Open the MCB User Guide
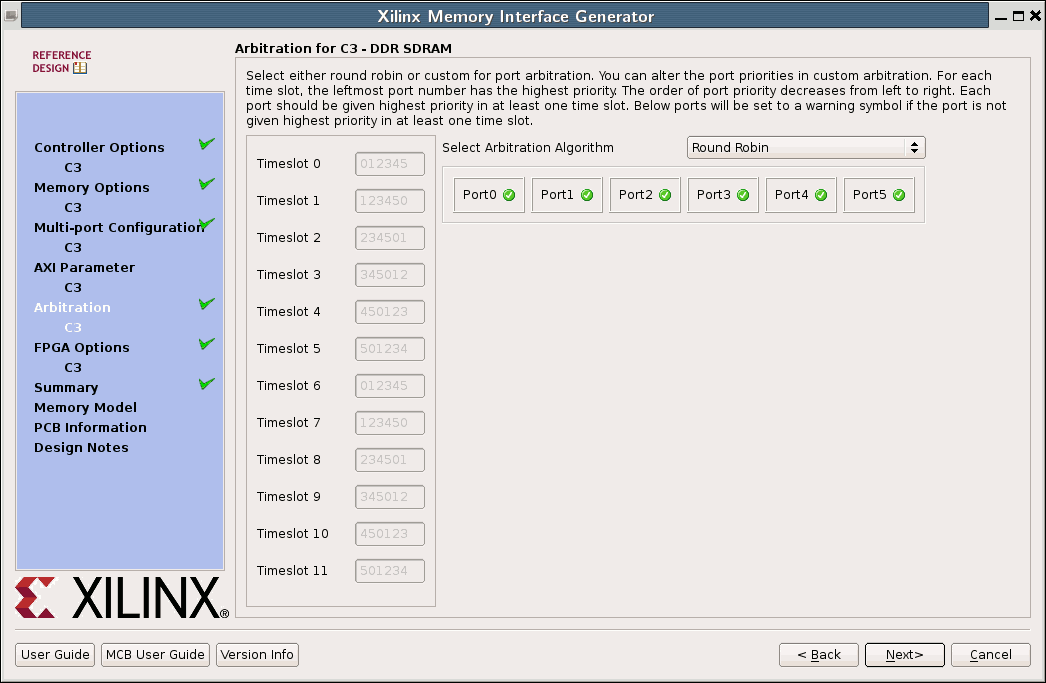1046x683 pixels. [x=155, y=655]
